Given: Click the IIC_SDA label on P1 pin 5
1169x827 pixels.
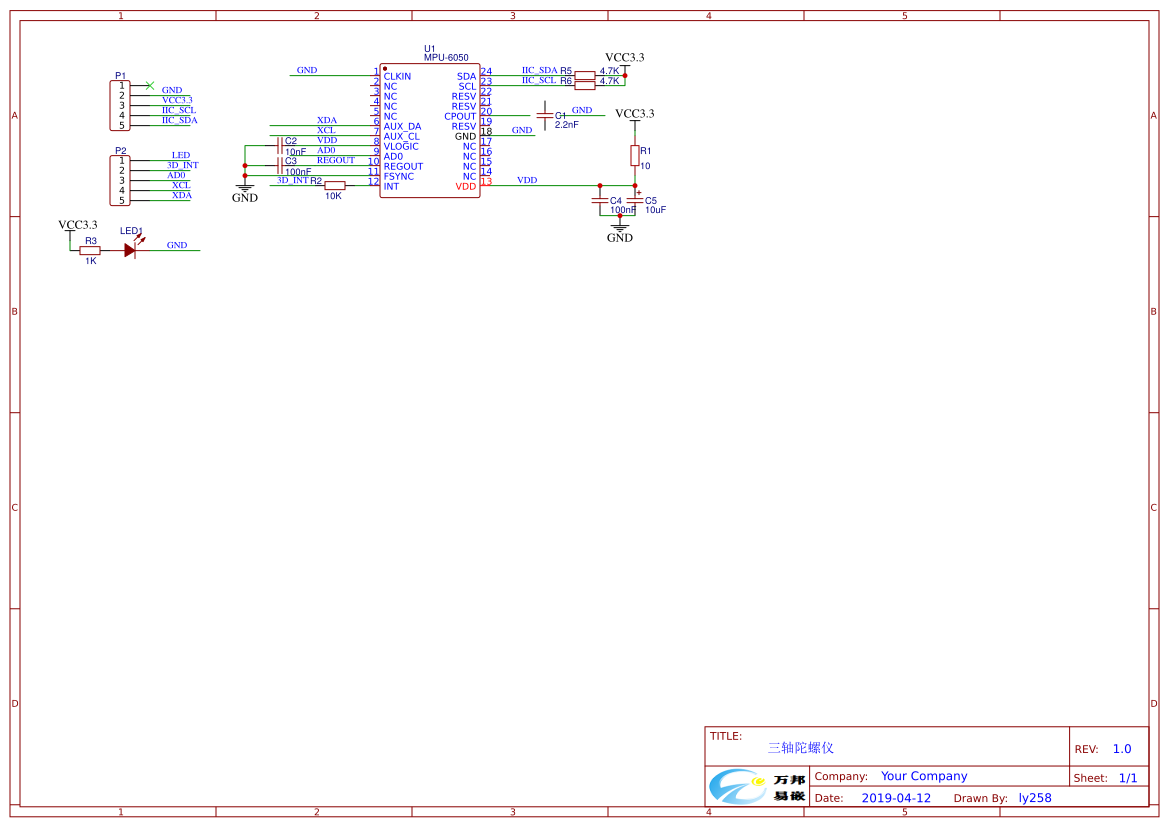Looking at the screenshot, I should [180, 120].
